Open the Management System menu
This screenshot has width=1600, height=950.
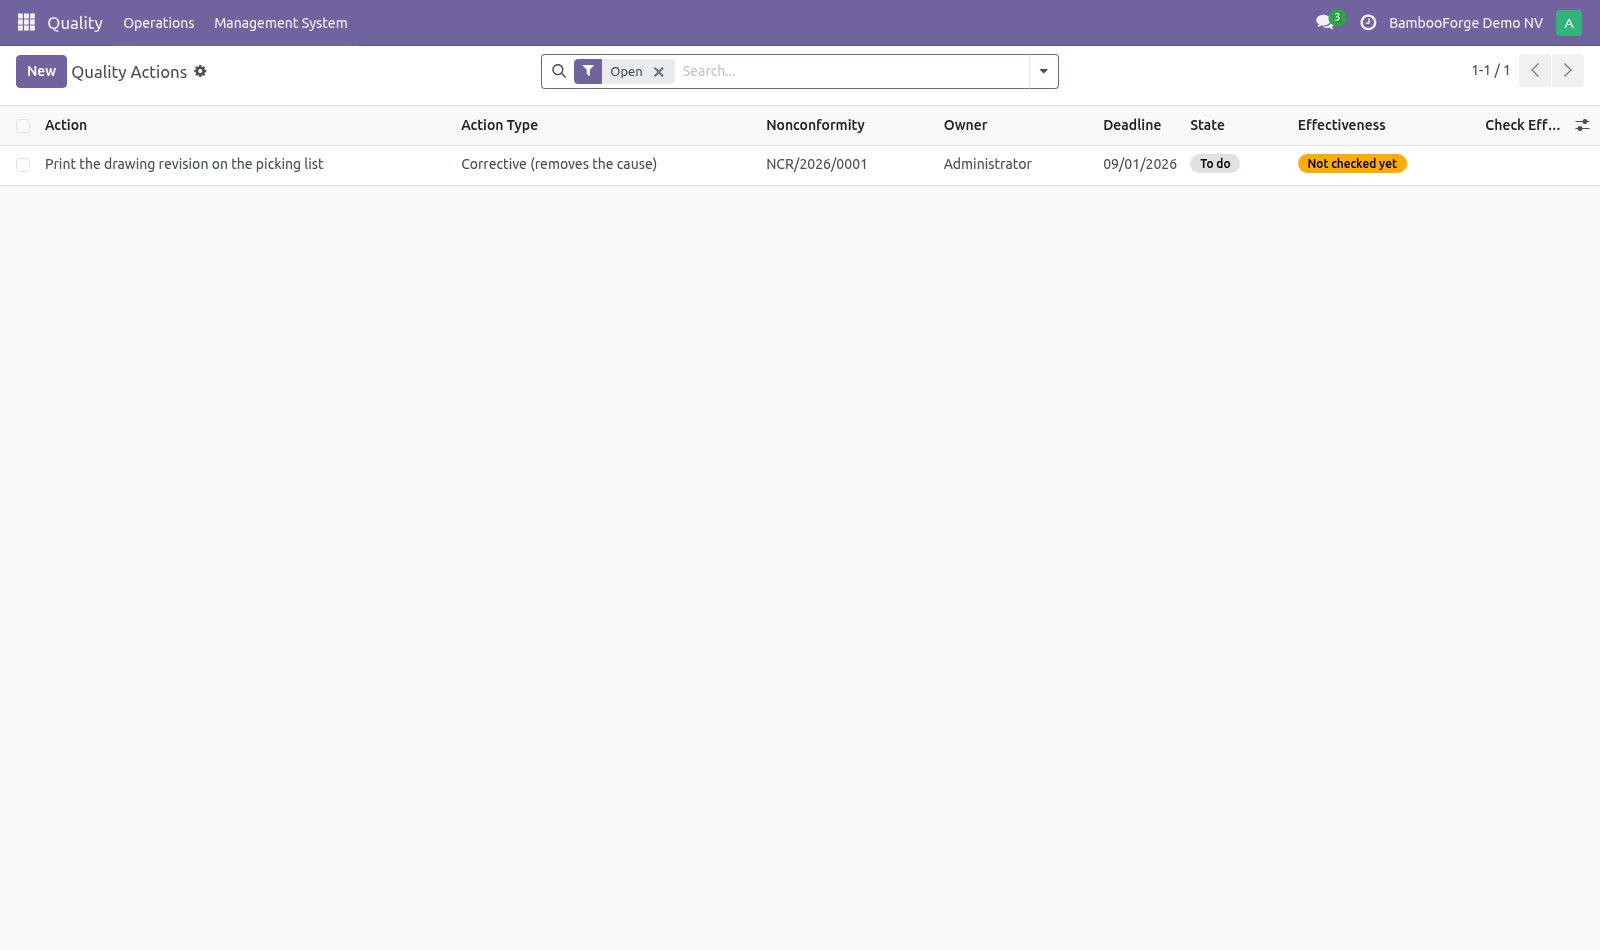point(281,22)
